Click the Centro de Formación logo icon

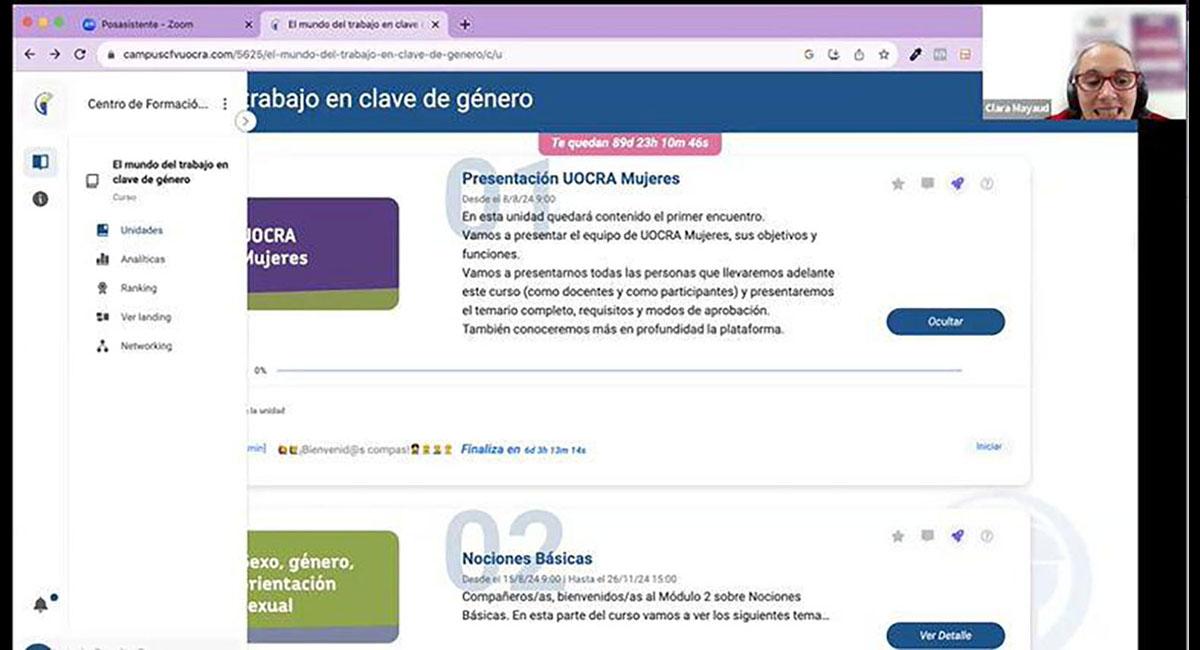41,103
